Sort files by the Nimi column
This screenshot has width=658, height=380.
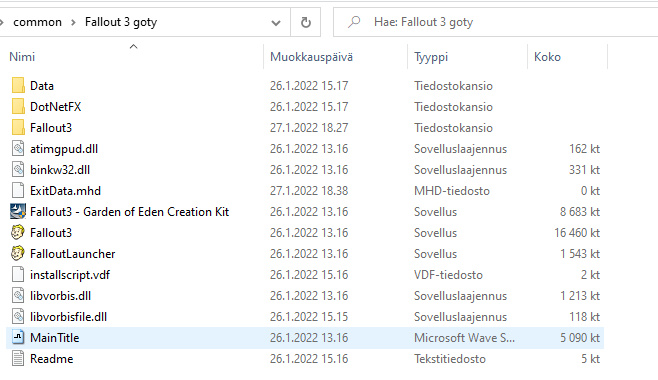point(22,57)
